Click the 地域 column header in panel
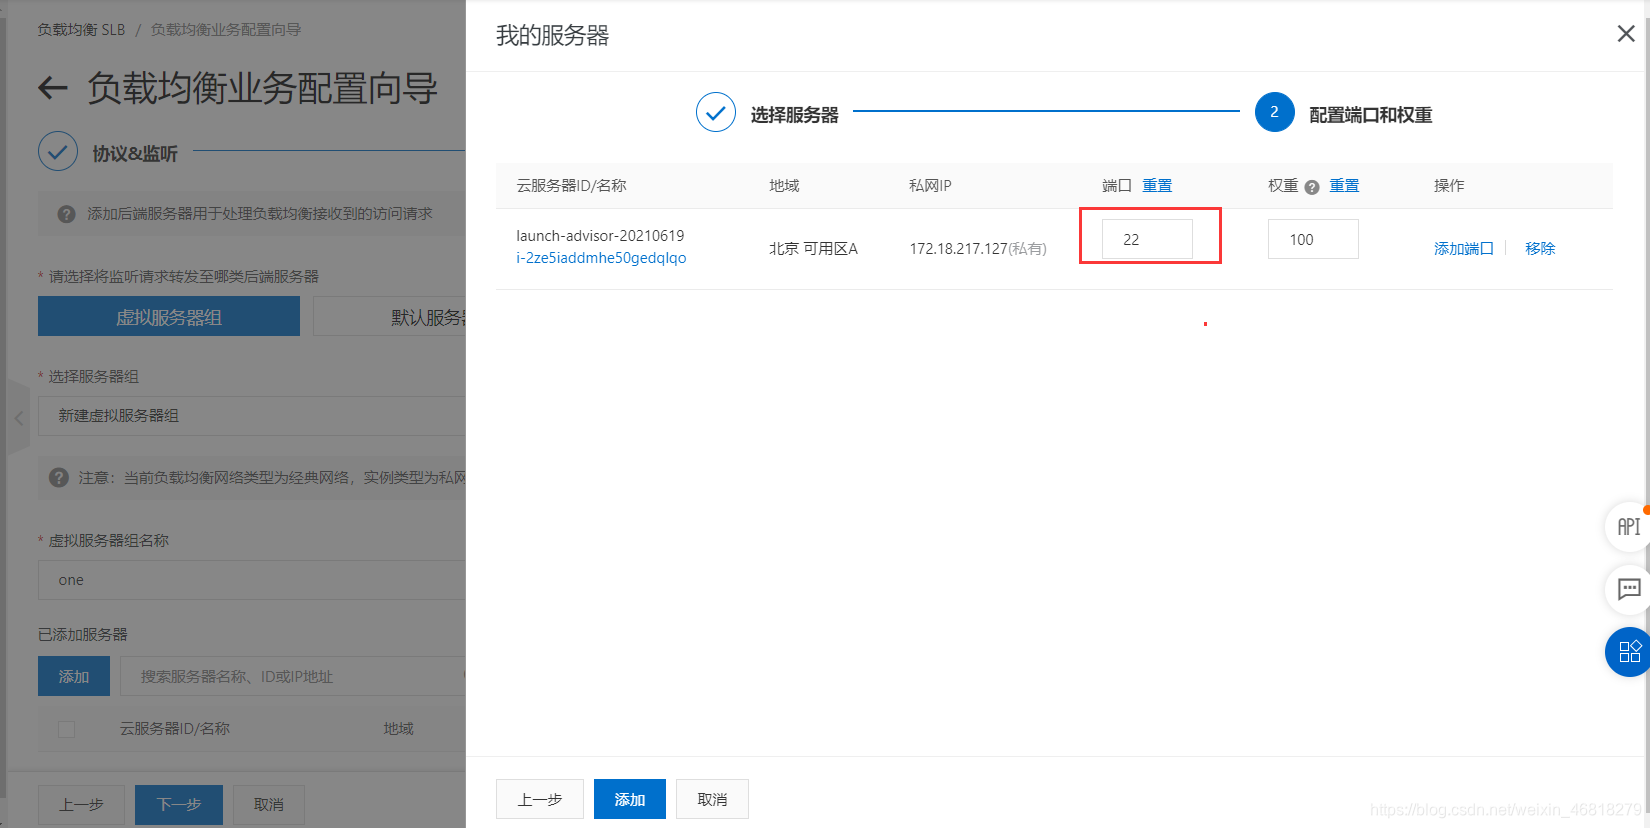Screen dimensions: 1651x828 784,186
